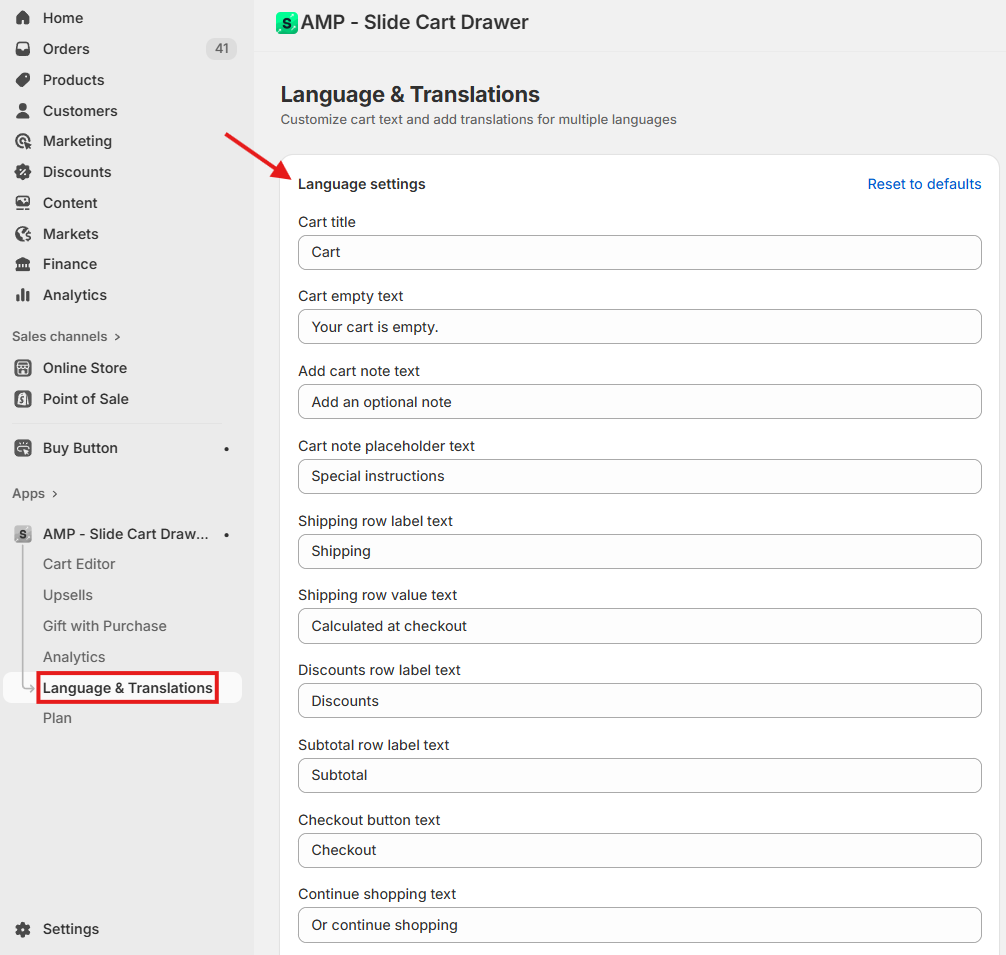The image size is (1006, 955).
Task: Click the Markets globe icon
Action: [23, 233]
